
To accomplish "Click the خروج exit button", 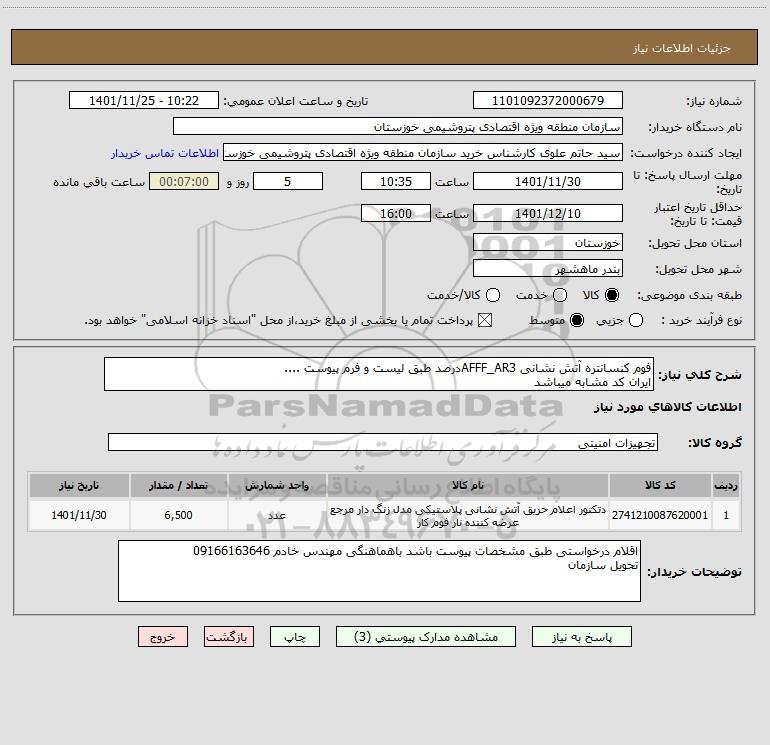I will click(x=163, y=637).
